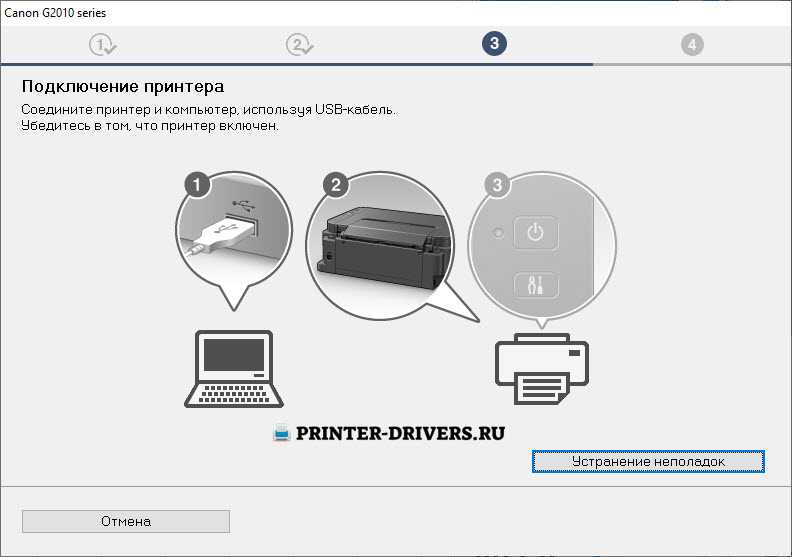Open Устранение неполадок troubleshooting

coord(648,461)
